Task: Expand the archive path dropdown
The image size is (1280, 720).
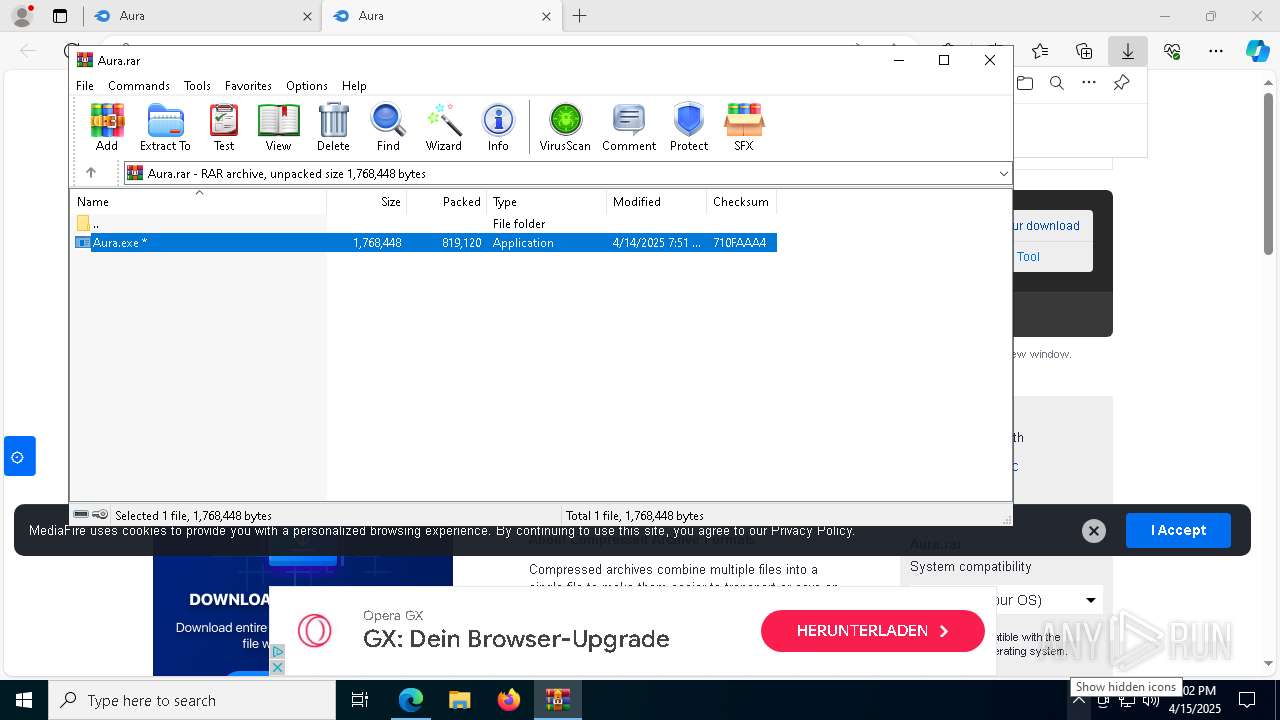Action: [1003, 174]
